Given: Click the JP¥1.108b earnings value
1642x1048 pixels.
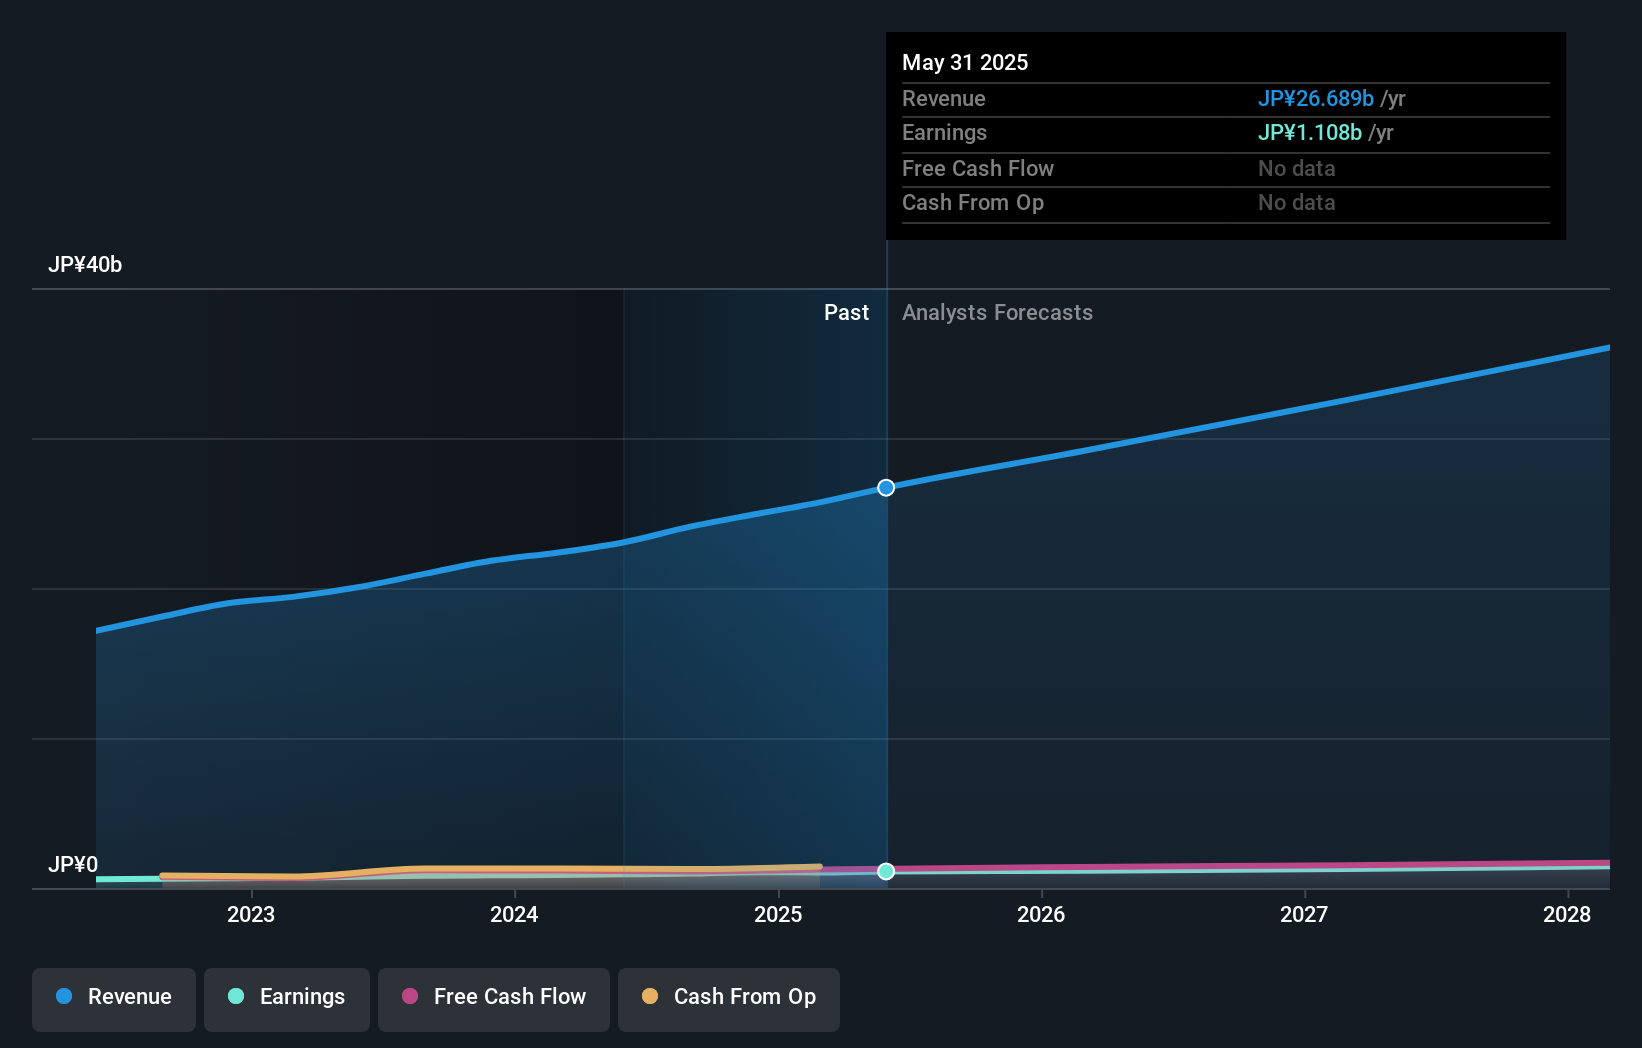Looking at the screenshot, I should pyautogui.click(x=1310, y=132).
